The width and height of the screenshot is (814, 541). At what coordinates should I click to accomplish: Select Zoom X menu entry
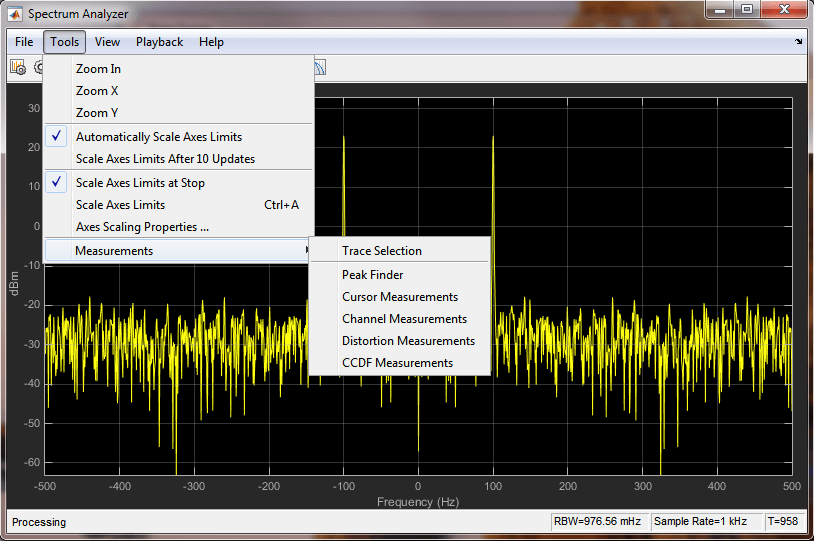point(179,91)
